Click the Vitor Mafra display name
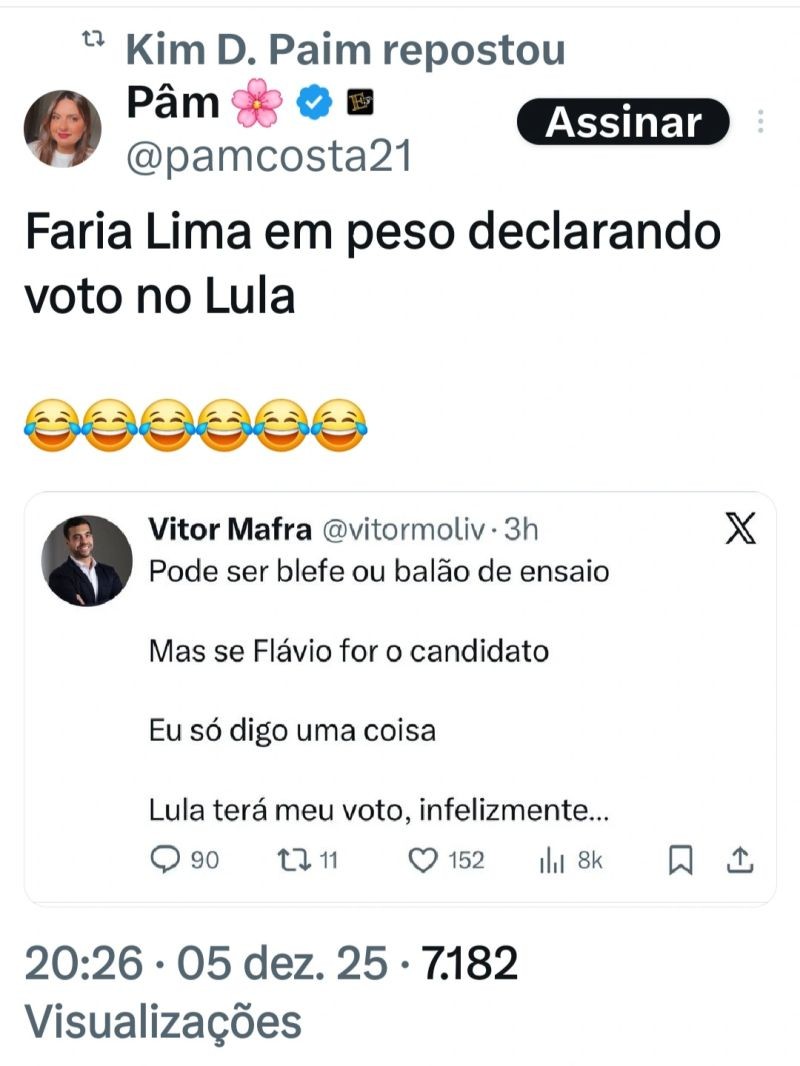 coord(227,528)
